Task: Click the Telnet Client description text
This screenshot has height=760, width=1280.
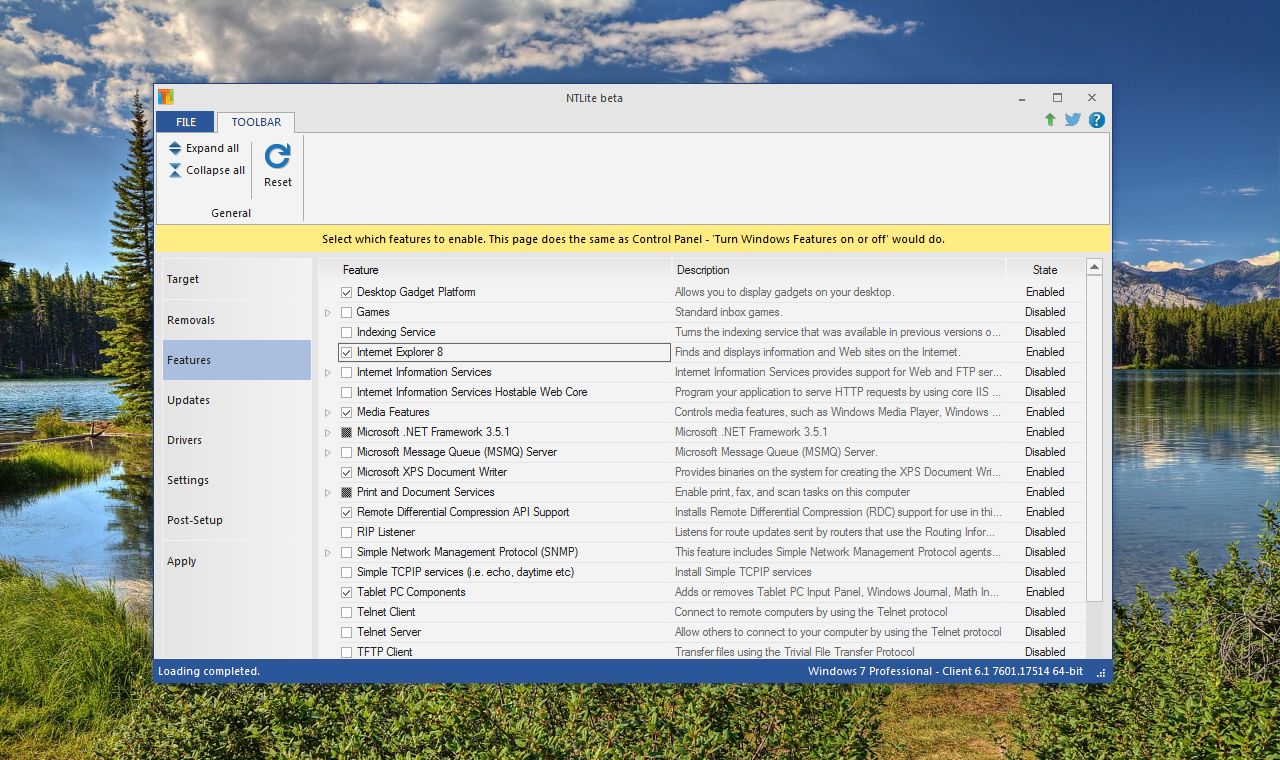Action: point(811,612)
